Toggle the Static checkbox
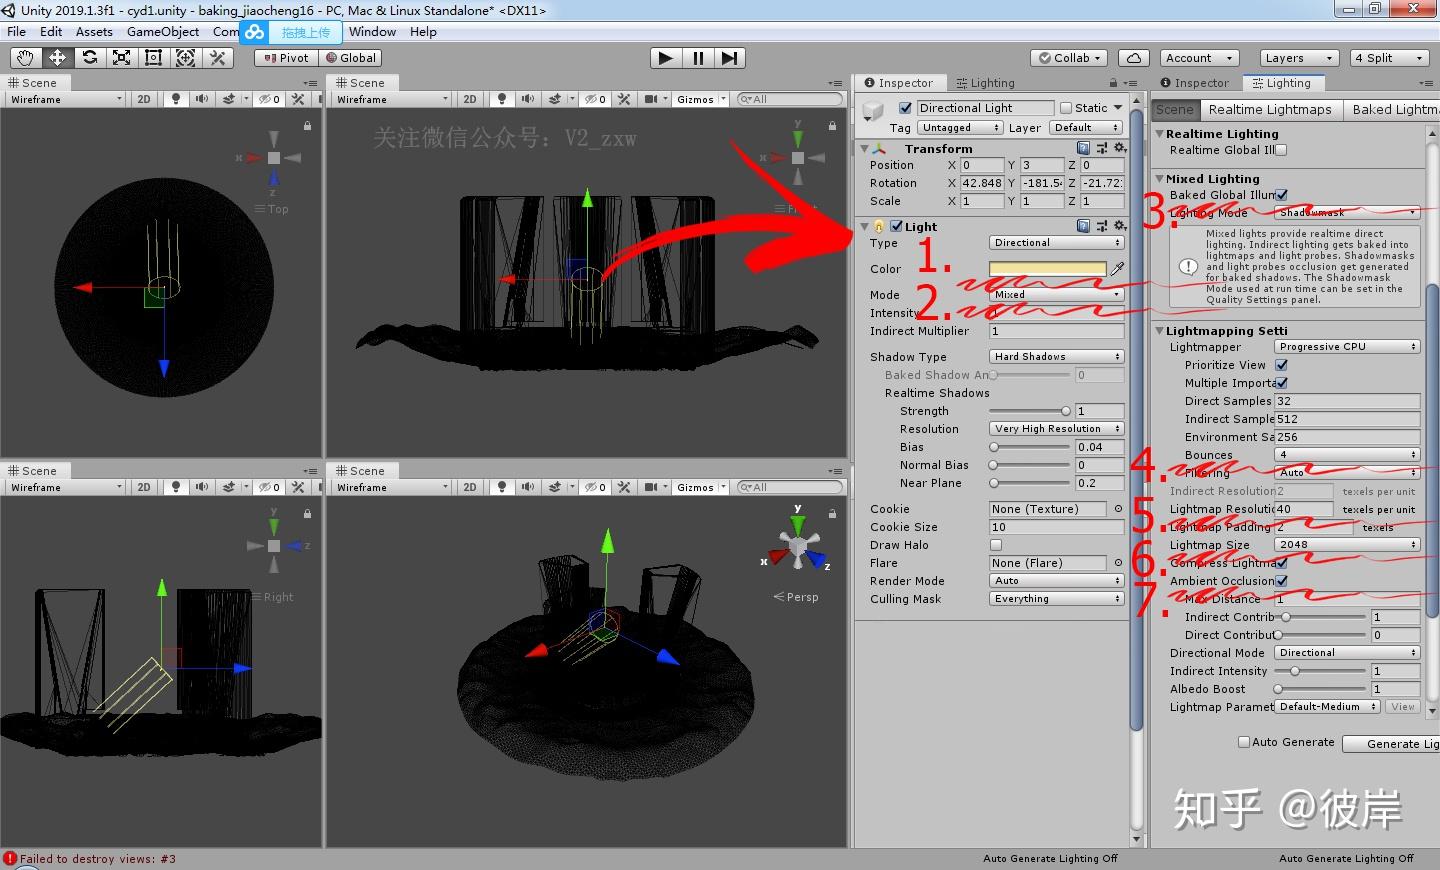 point(1066,108)
